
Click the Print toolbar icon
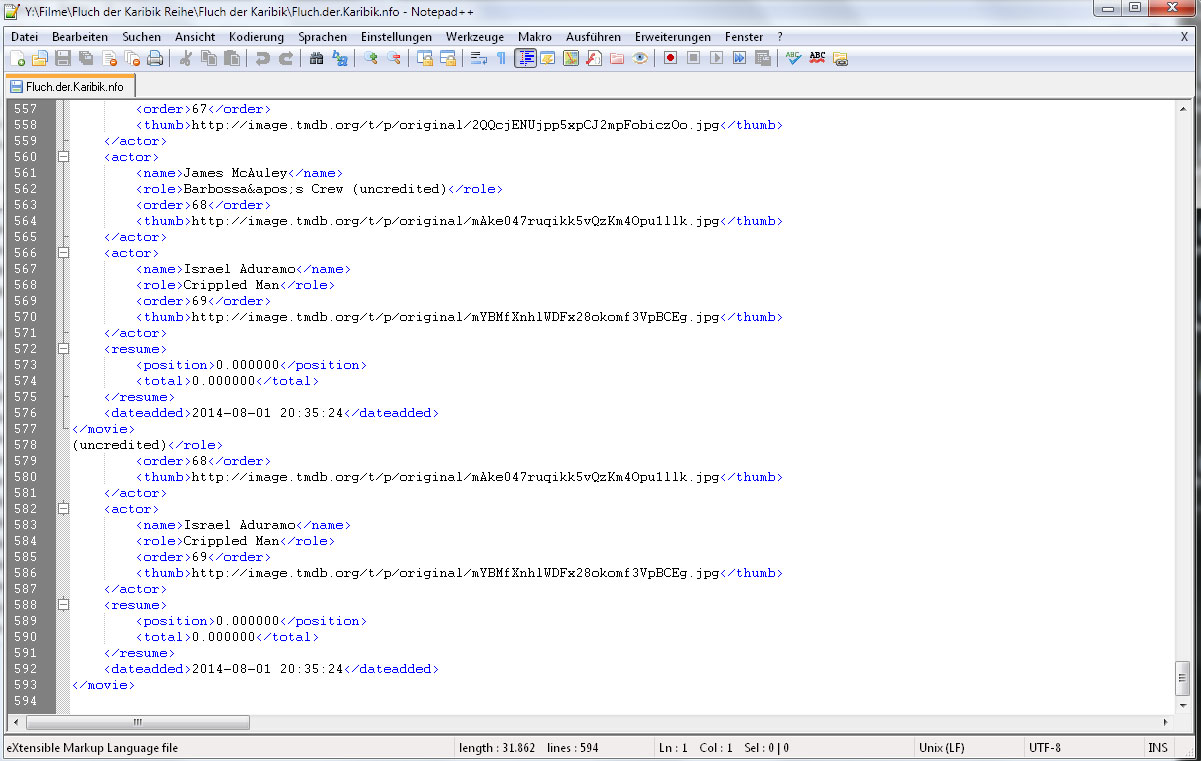point(155,59)
